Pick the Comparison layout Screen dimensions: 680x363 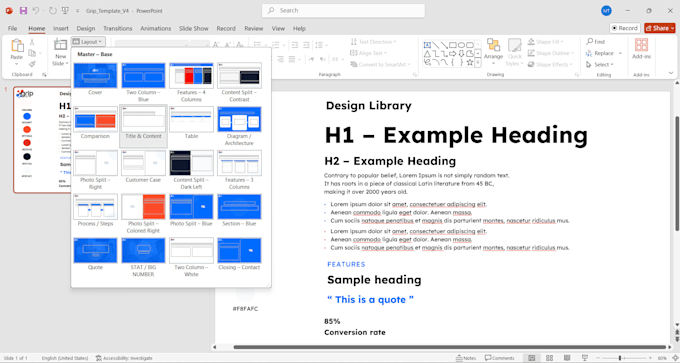pyautogui.click(x=95, y=123)
